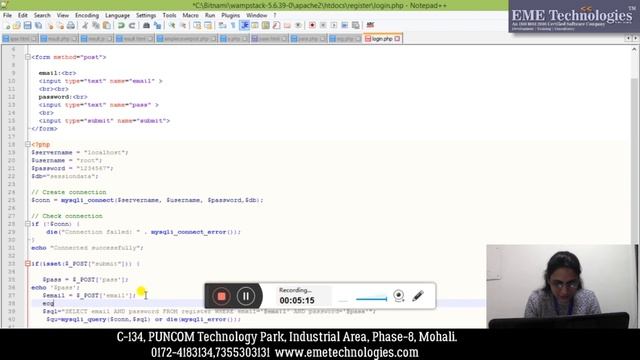Open the Run menu
Image resolution: width=640 pixels, height=360 pixels.
210,15
